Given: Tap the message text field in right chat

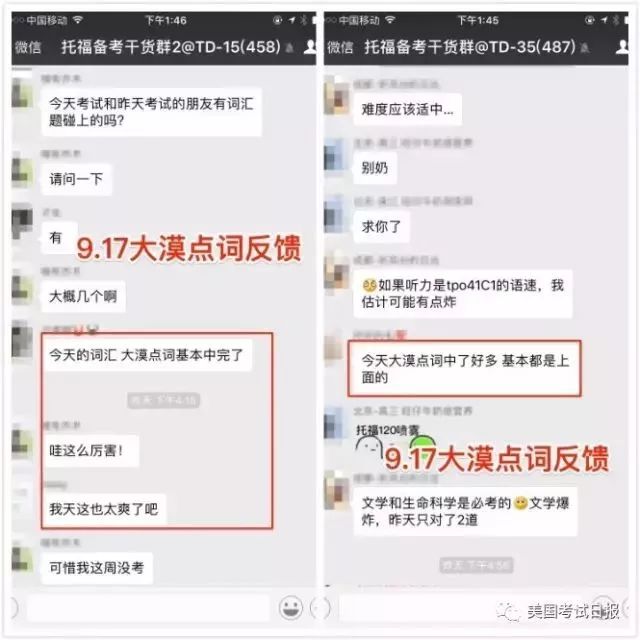Looking at the screenshot, I should click(416, 608).
